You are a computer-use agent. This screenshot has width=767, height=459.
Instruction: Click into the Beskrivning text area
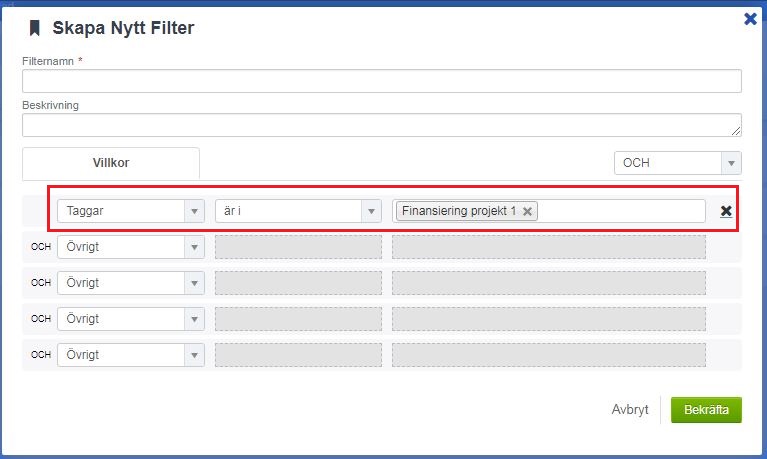click(x=381, y=125)
